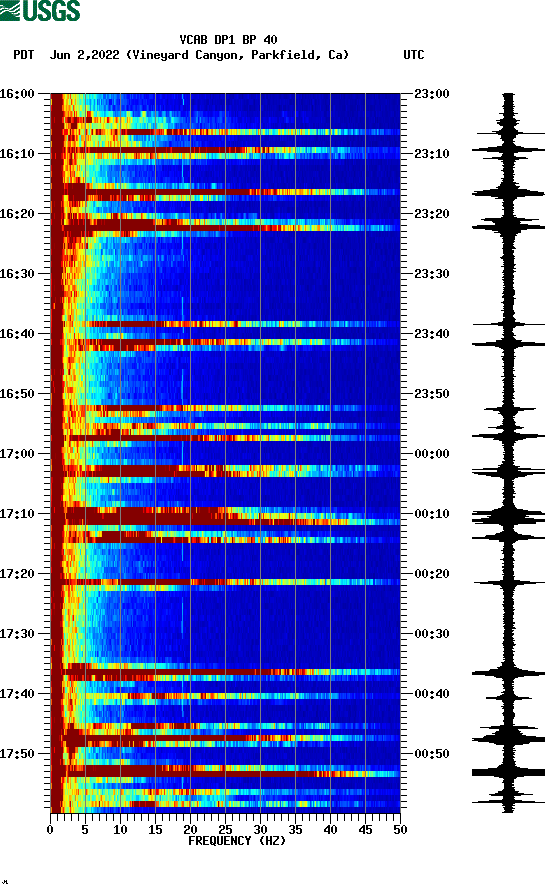Click the spectrogram plot area
This screenshot has height=893, width=552.
(225, 453)
